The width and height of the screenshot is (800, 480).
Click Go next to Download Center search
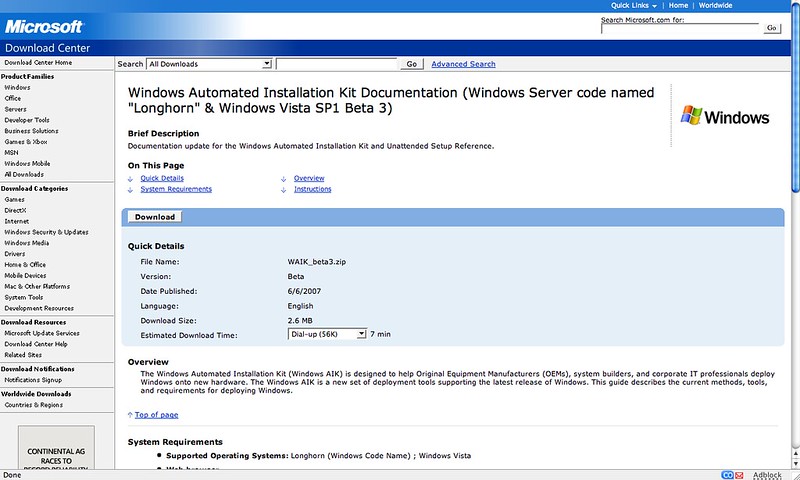coord(412,64)
